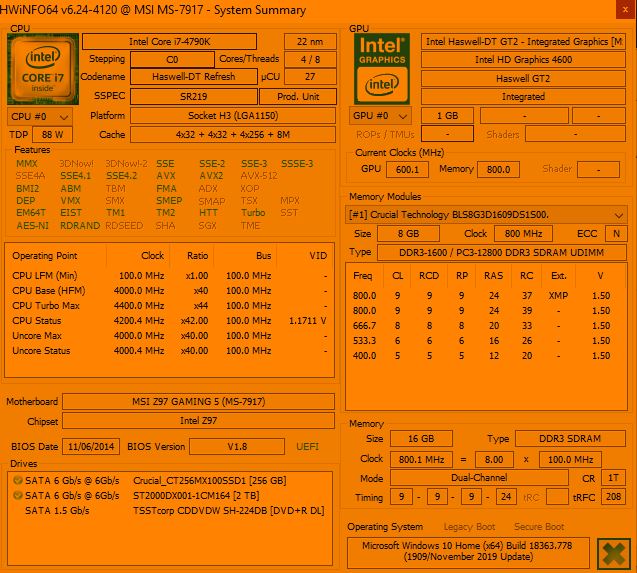
Task: Click the BIOS Version V1.8 field
Action: pos(237,447)
